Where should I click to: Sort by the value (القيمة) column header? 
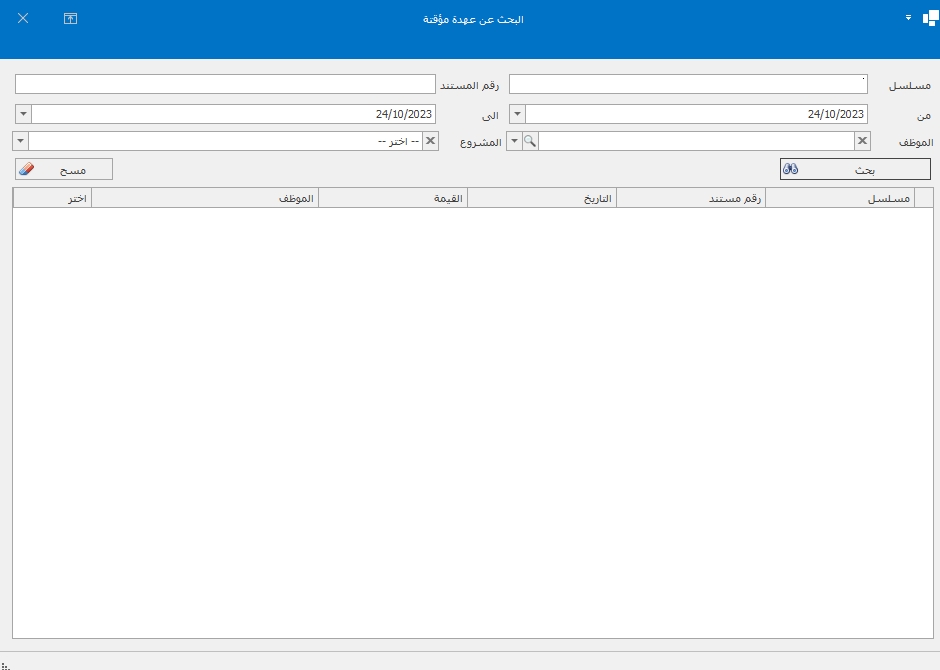point(393,199)
